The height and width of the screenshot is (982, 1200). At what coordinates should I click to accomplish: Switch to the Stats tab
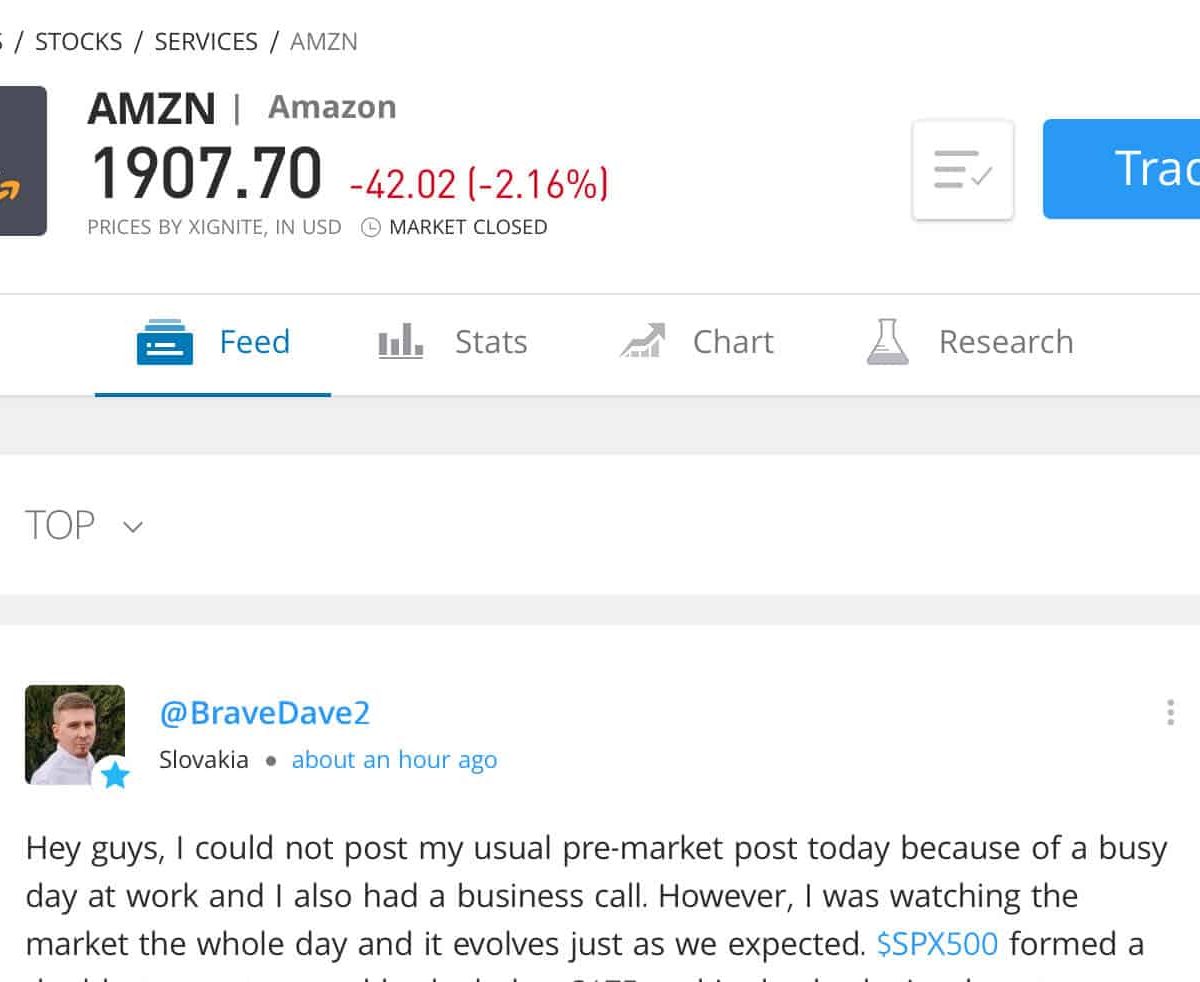(453, 342)
